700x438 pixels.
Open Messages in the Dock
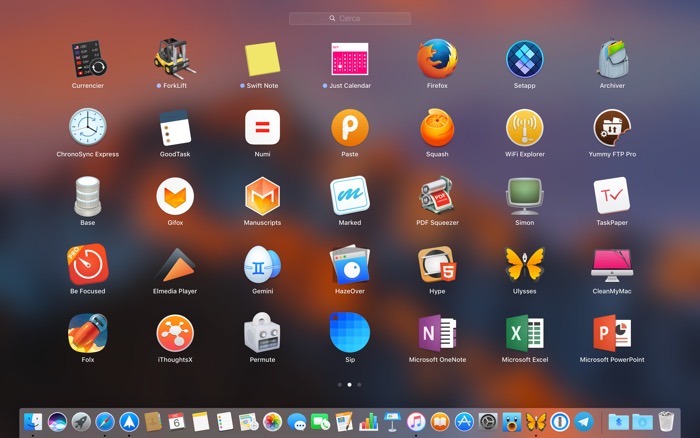[x=296, y=421]
